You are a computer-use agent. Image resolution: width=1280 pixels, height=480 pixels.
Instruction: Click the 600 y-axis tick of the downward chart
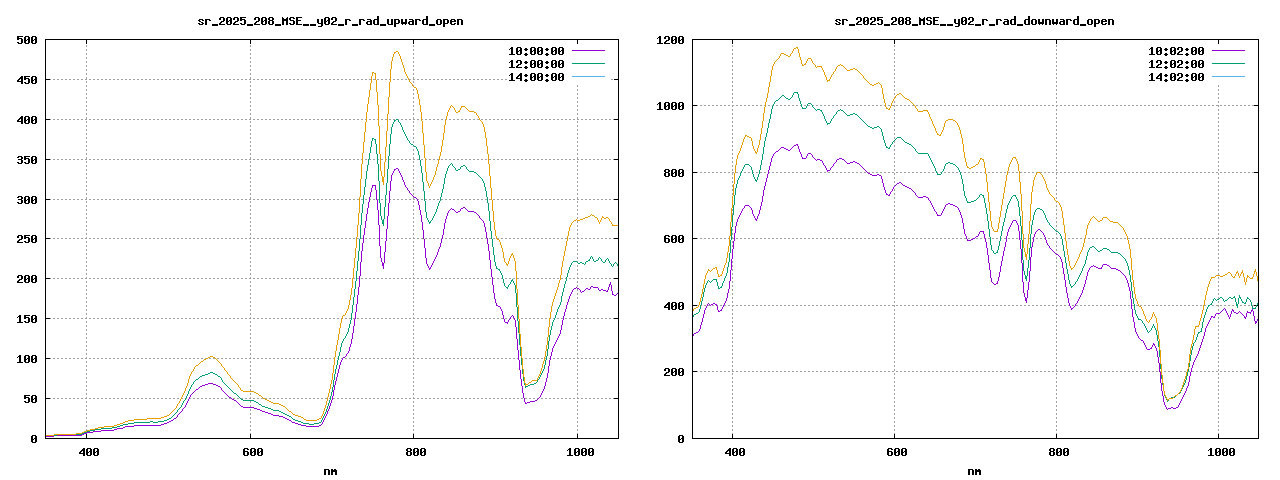point(674,239)
